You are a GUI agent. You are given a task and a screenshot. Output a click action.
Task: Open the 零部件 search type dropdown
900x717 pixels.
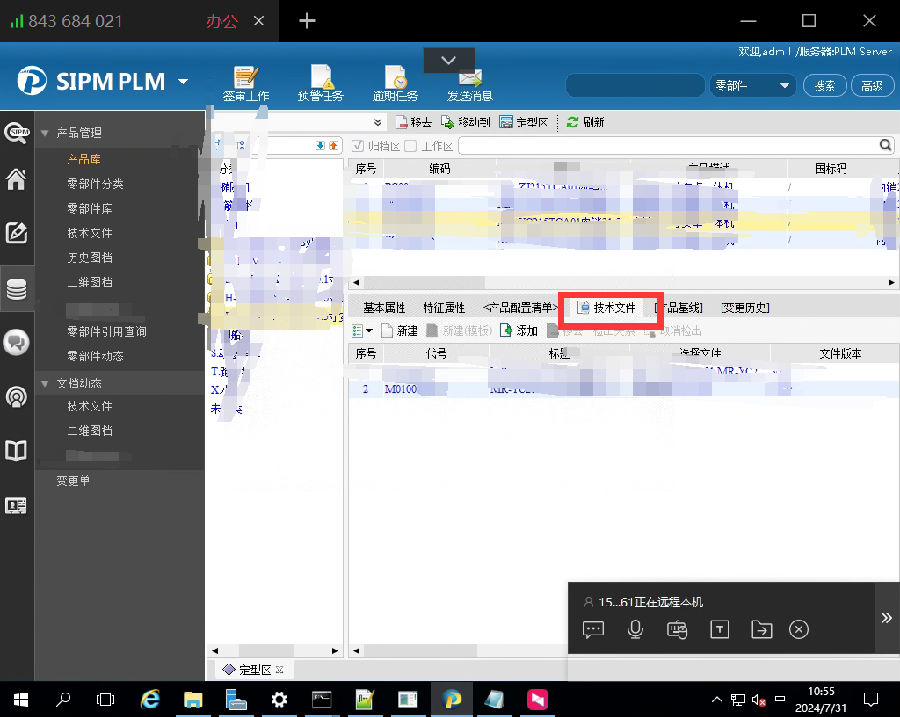click(751, 86)
